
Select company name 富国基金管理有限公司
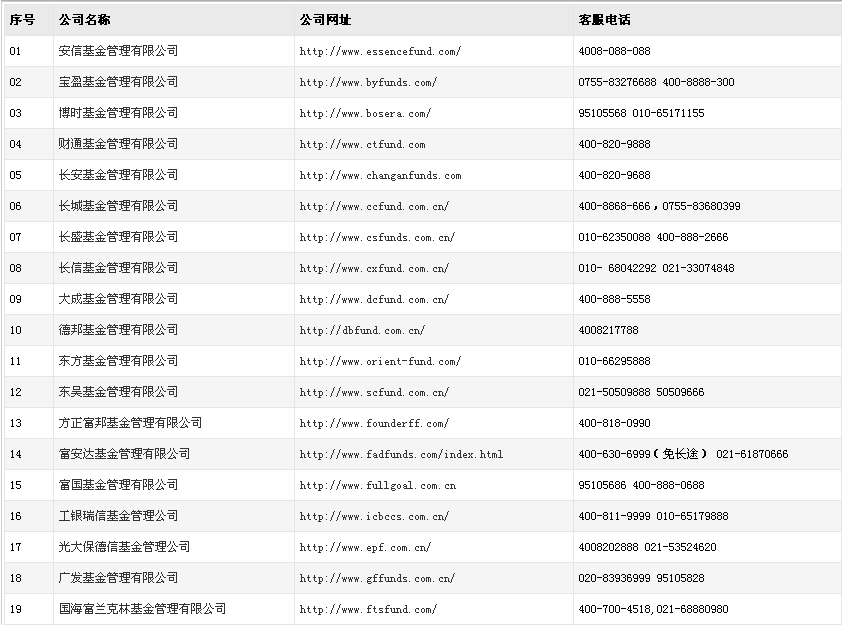[x=118, y=485]
